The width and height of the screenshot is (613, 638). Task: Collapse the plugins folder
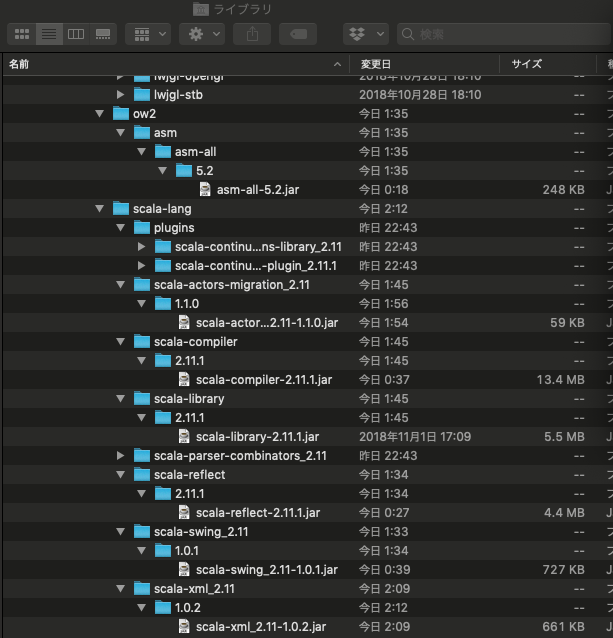pyautogui.click(x=120, y=228)
